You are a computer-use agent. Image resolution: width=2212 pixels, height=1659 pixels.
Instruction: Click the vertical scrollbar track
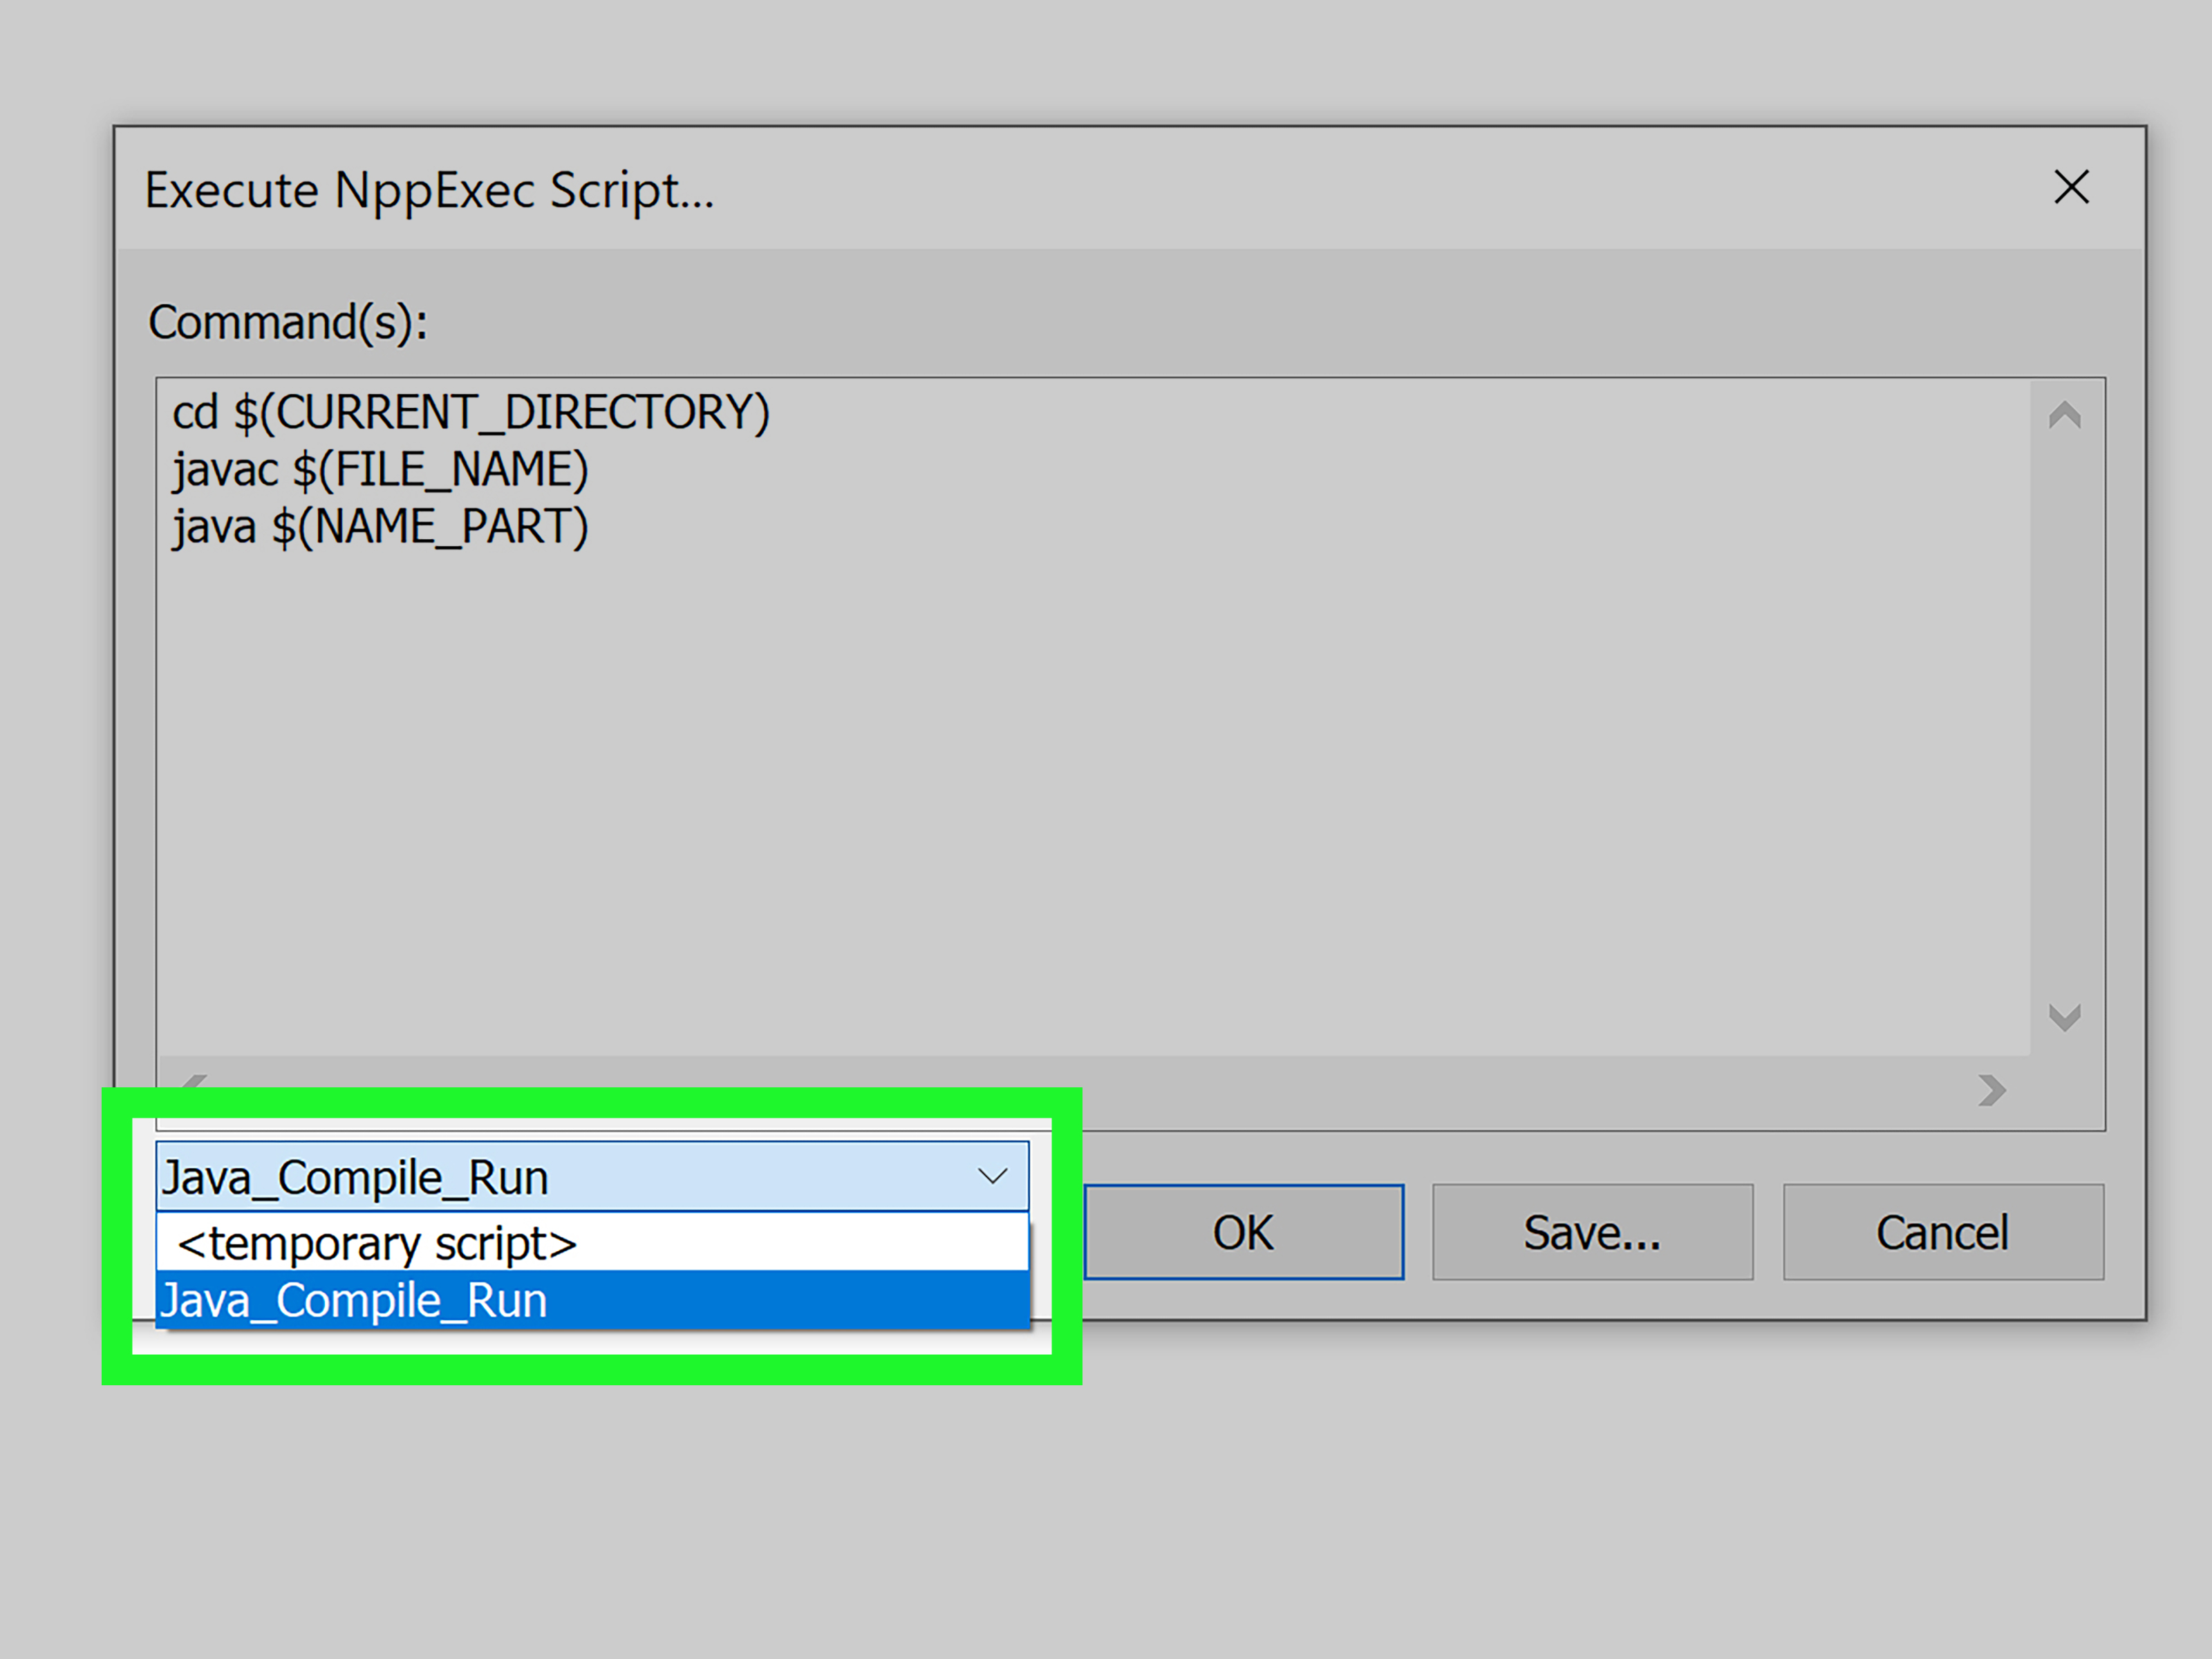[x=2062, y=720]
